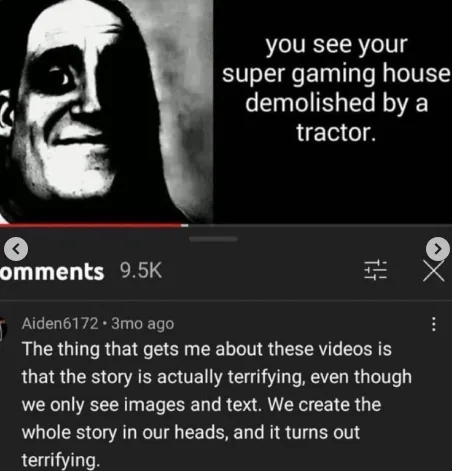Click Aiden6172's profile avatar
Viewport: 452px width, 471px height.
[x=3, y=328]
